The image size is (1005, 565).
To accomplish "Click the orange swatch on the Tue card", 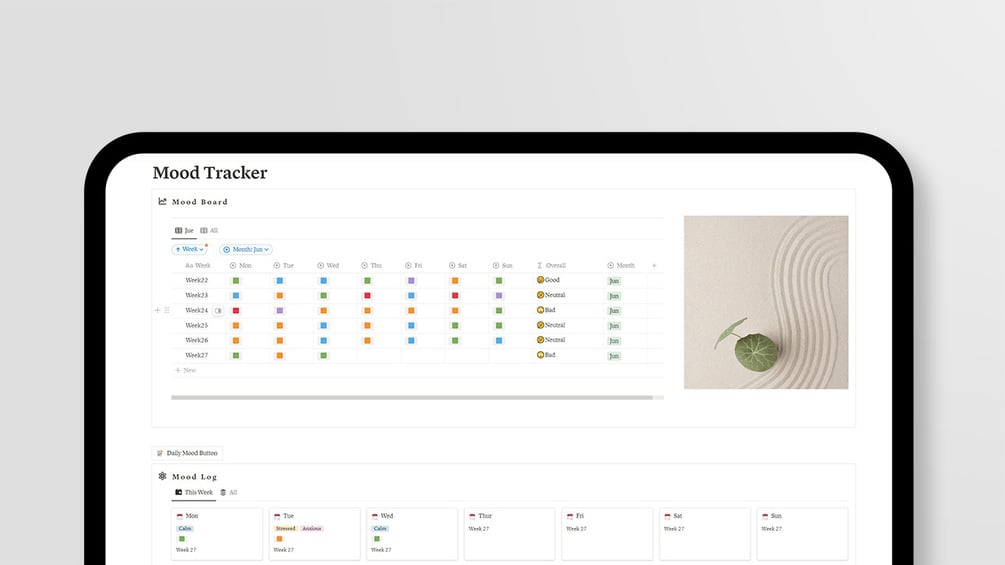I will (x=279, y=539).
